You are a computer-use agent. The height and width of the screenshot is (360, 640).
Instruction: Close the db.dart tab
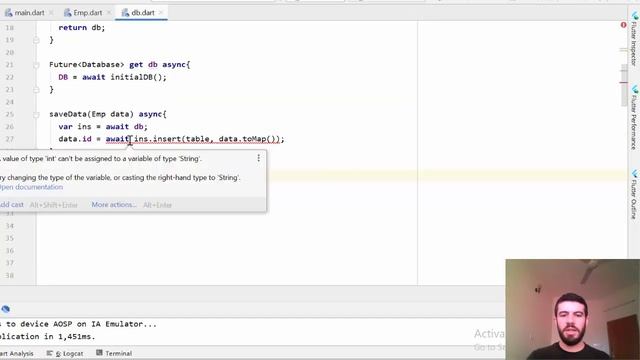pyautogui.click(x=161, y=13)
